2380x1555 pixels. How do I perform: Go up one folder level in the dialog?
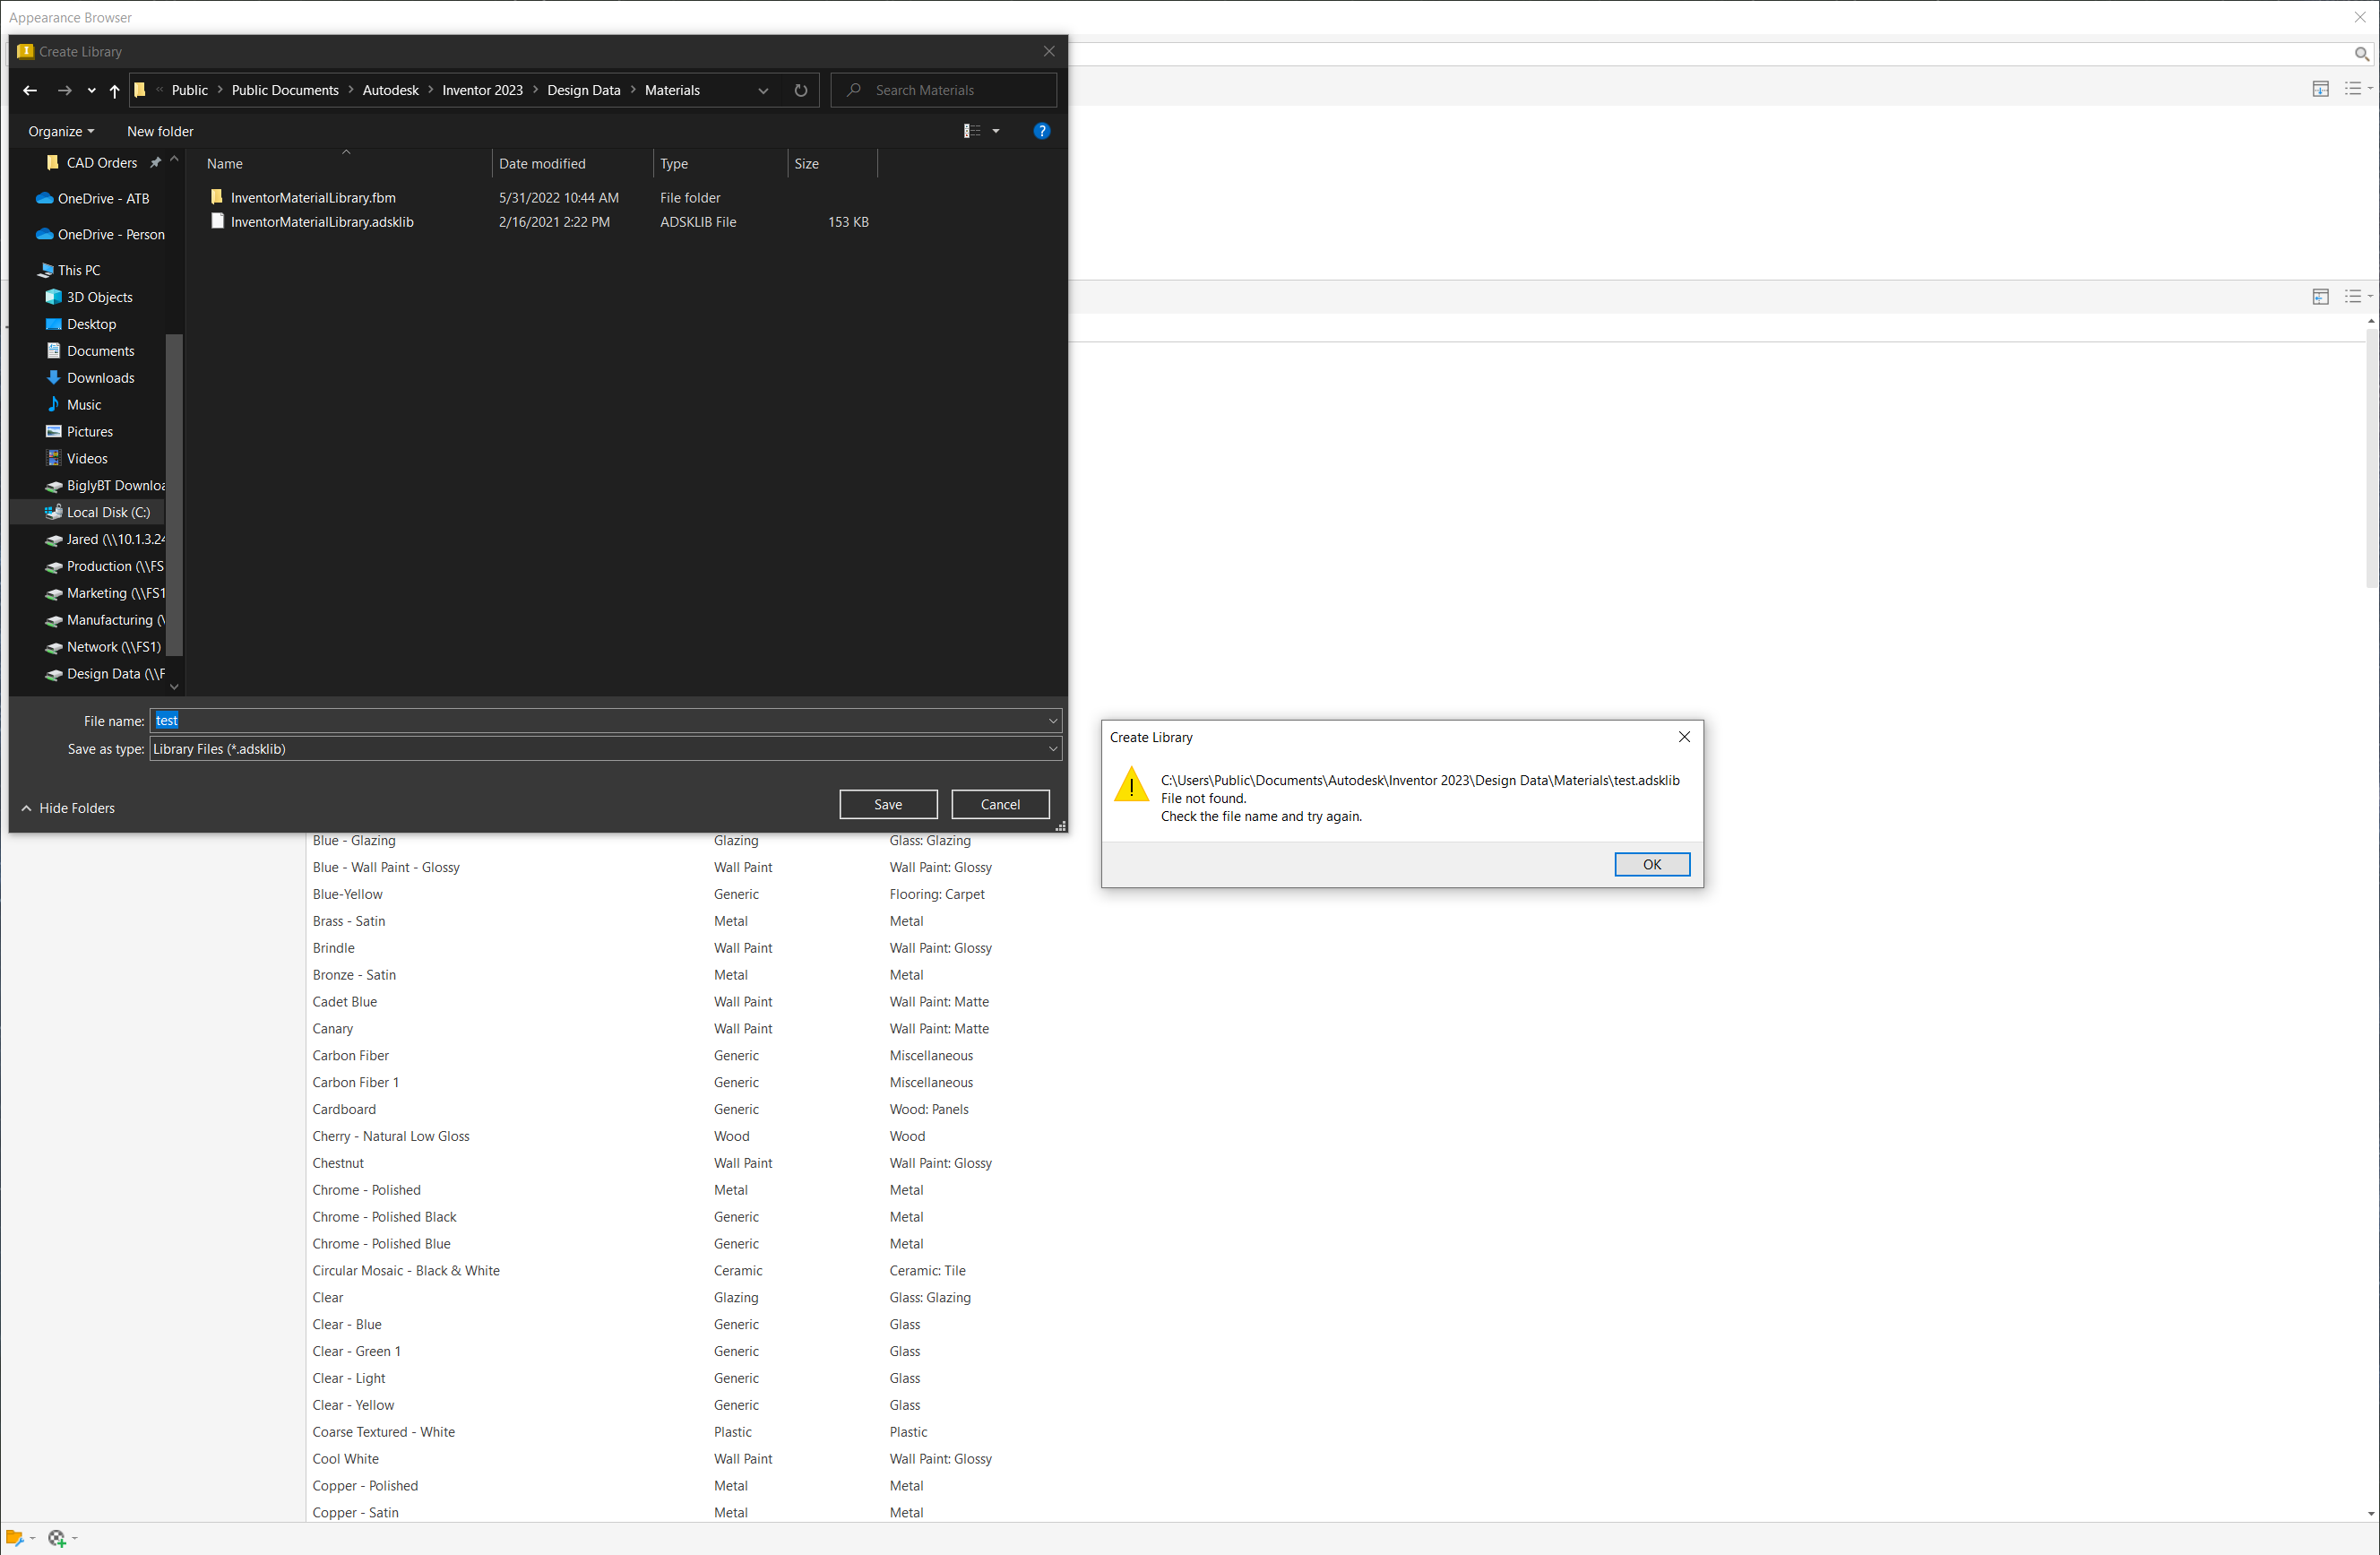point(114,90)
